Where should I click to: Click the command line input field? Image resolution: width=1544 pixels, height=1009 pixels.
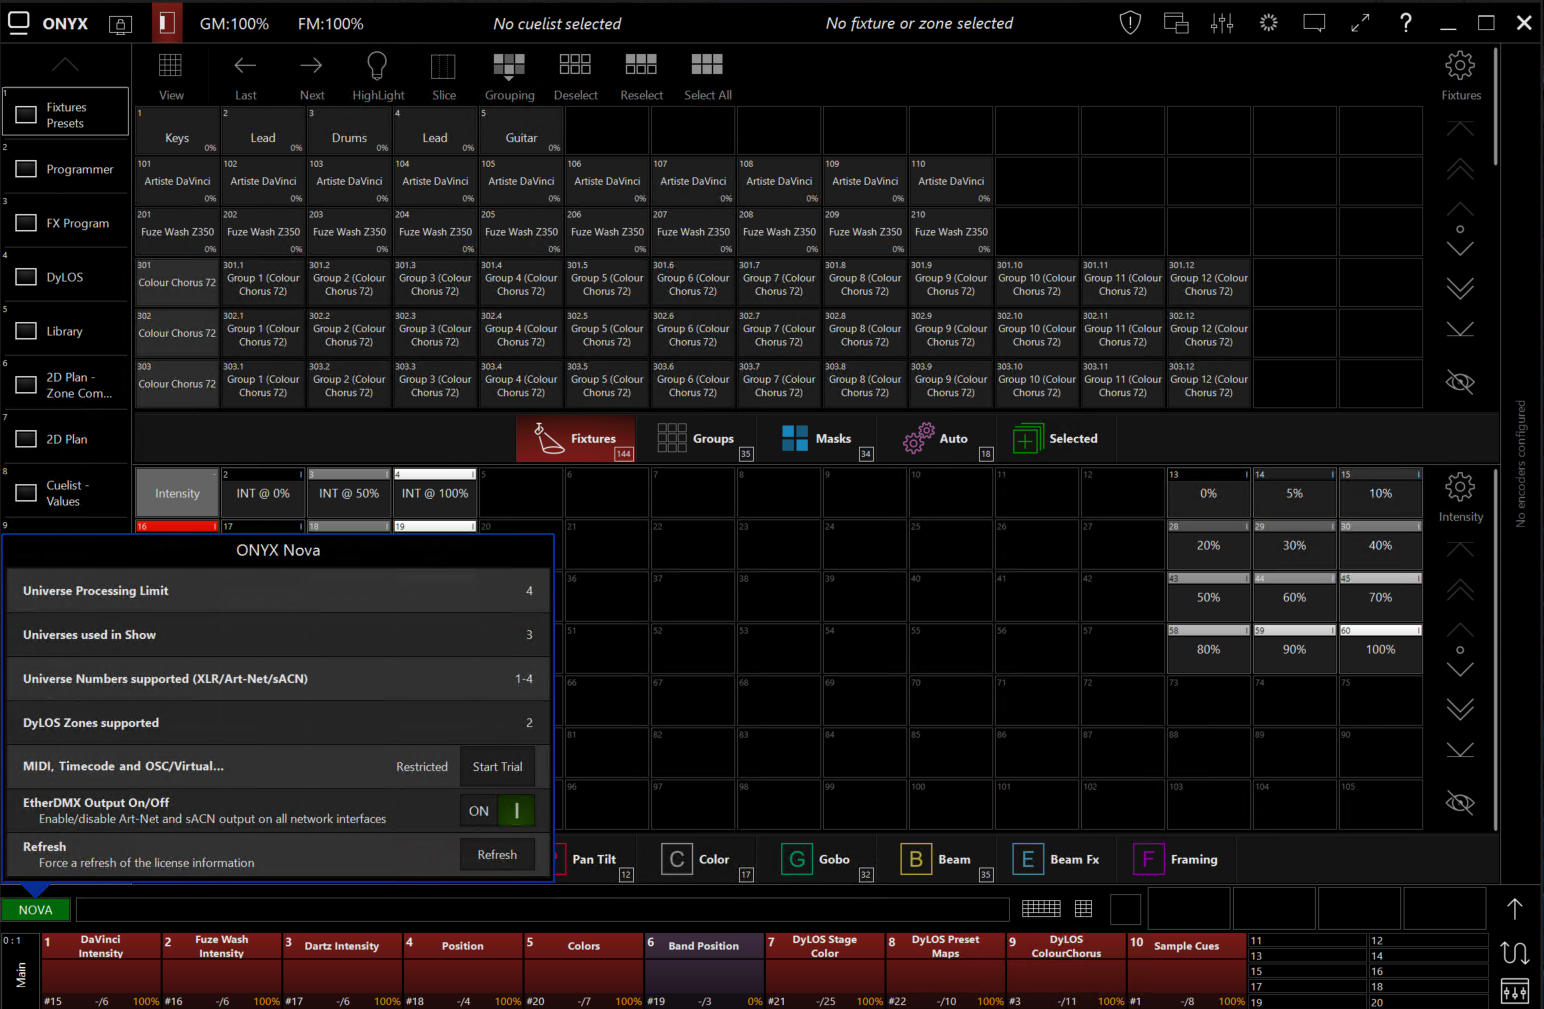(542, 909)
